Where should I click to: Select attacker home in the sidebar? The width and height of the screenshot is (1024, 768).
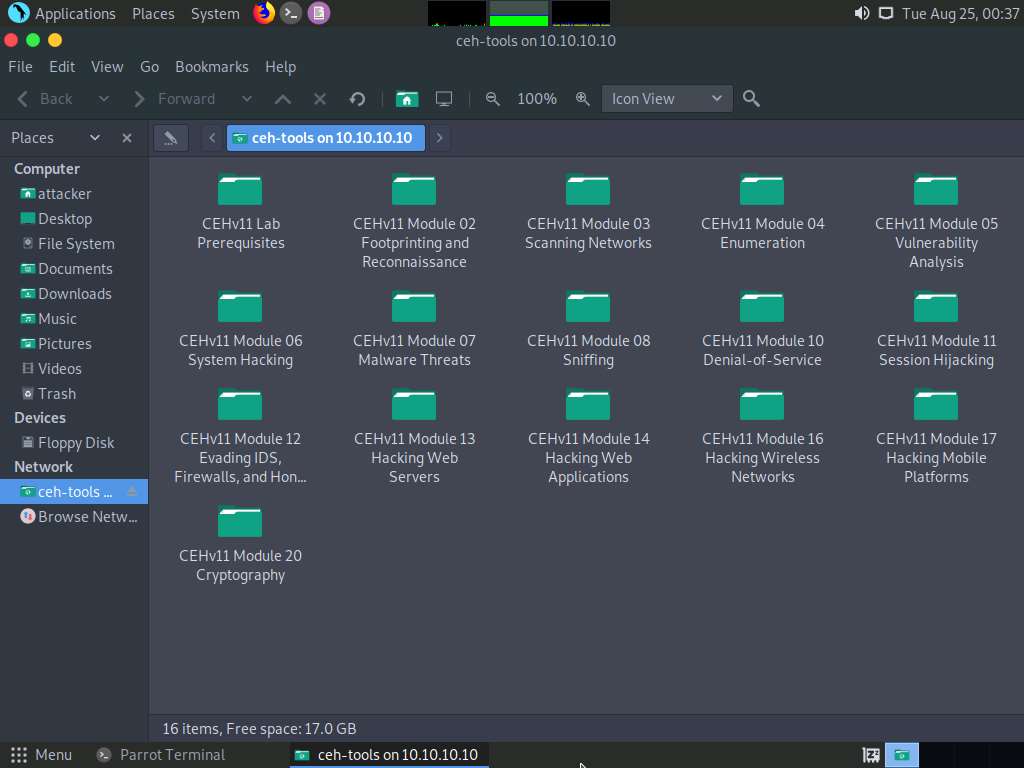coord(74,194)
